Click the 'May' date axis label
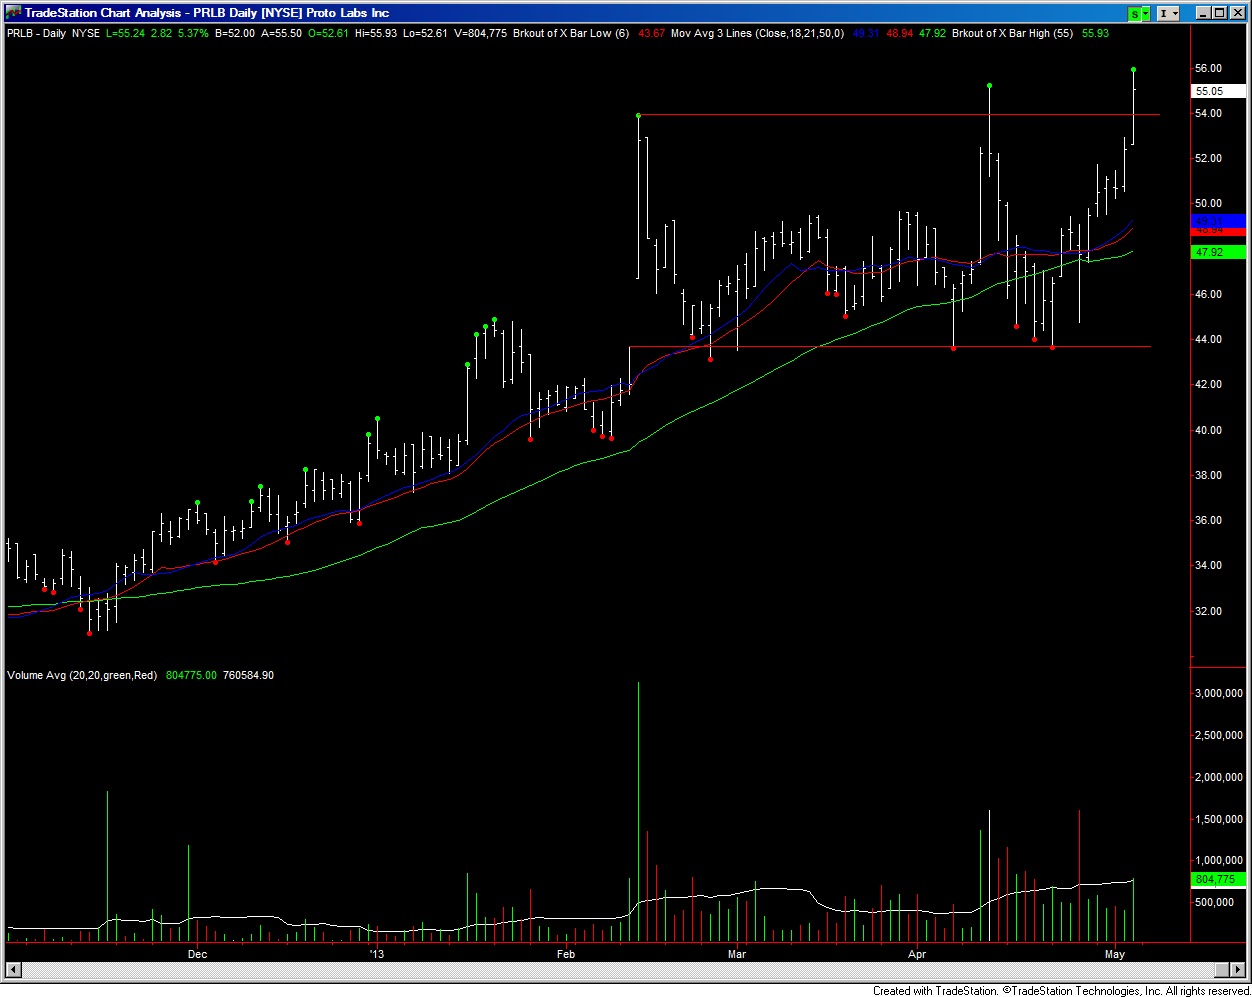 point(1115,954)
